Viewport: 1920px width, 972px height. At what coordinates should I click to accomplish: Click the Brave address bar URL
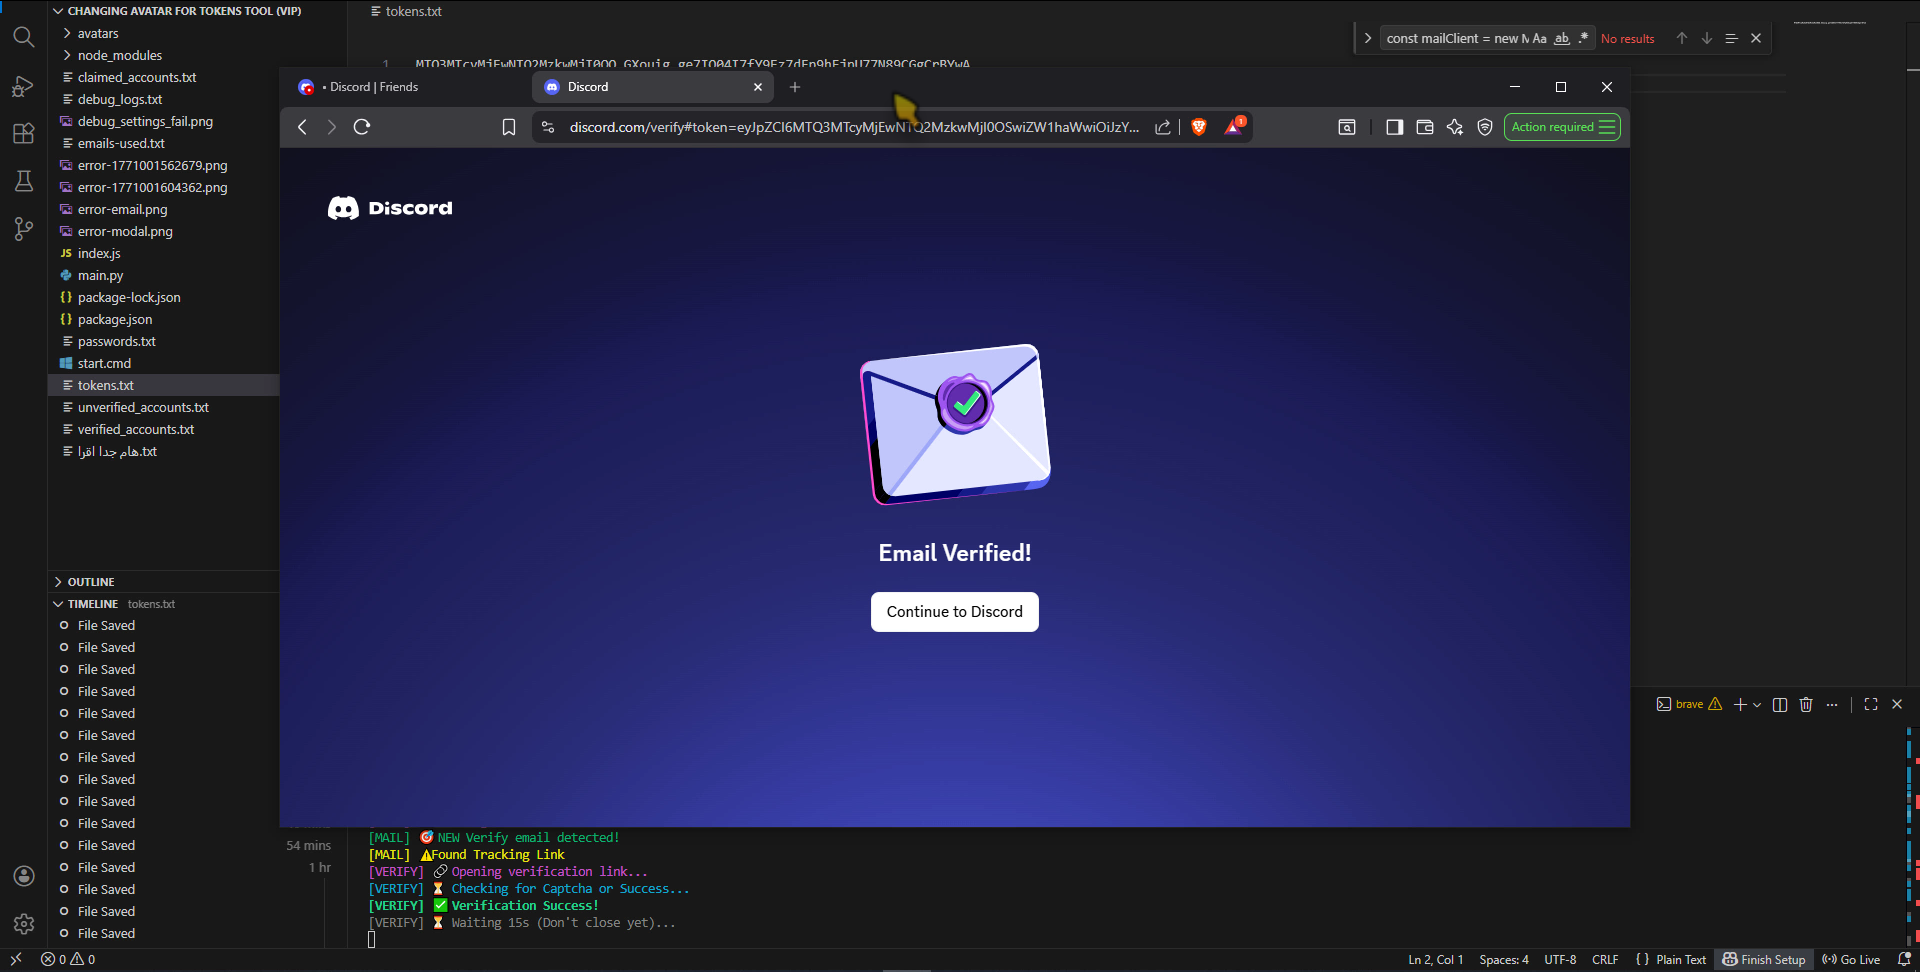pos(854,127)
